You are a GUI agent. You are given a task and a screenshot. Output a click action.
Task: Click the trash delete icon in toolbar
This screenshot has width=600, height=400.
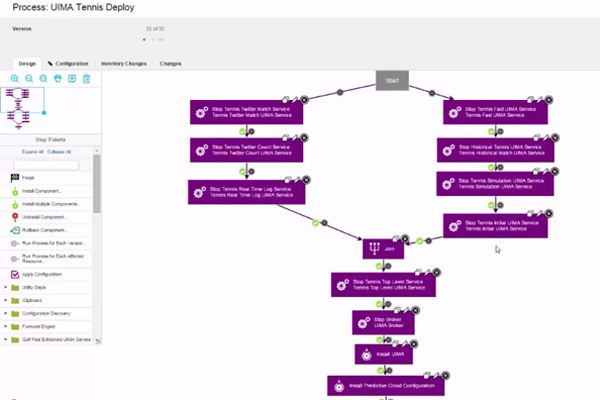86,79
